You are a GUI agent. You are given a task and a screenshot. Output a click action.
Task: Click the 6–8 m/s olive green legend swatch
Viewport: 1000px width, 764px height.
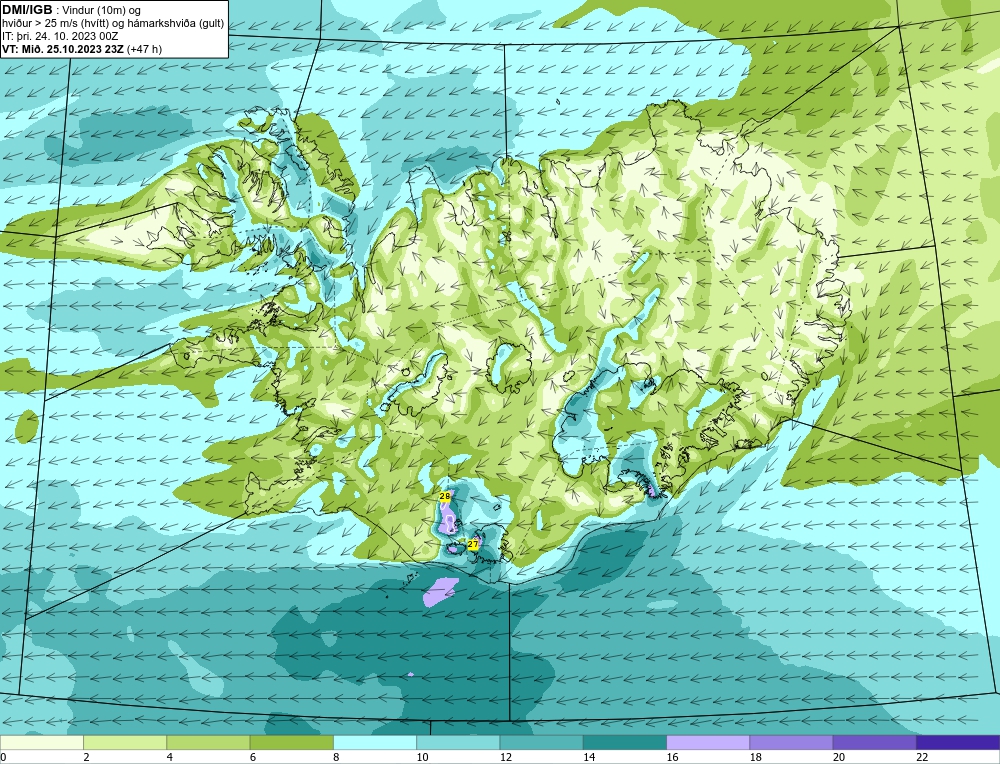pyautogui.click(x=291, y=742)
